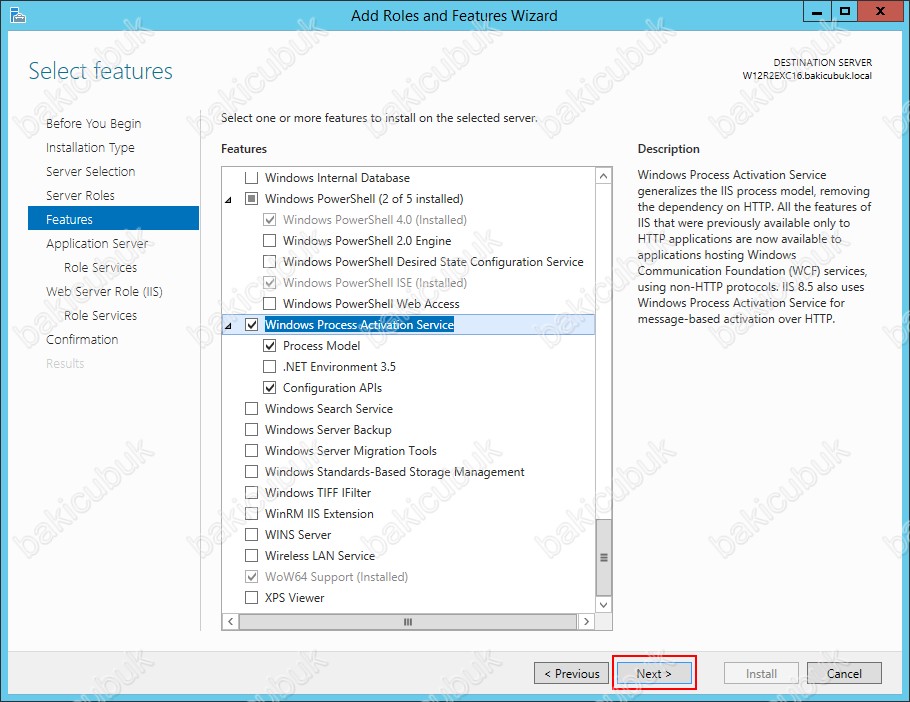Viewport: 910px width, 702px height.
Task: Enable Windows PowerShell 2.0 Engine checkbox
Action: [269, 241]
